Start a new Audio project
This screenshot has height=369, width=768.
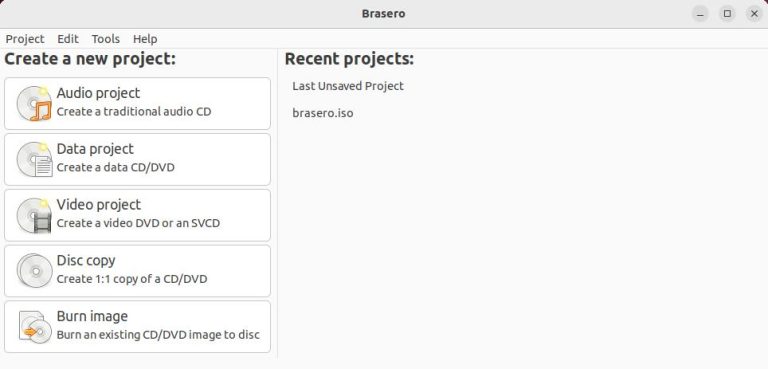(x=138, y=103)
